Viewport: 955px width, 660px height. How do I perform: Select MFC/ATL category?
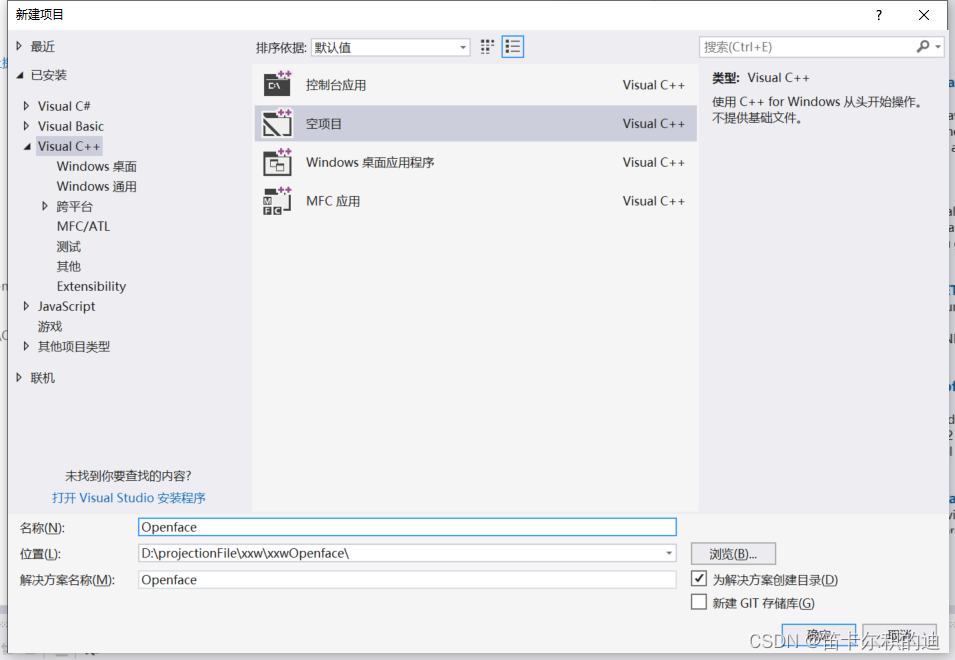tap(83, 226)
